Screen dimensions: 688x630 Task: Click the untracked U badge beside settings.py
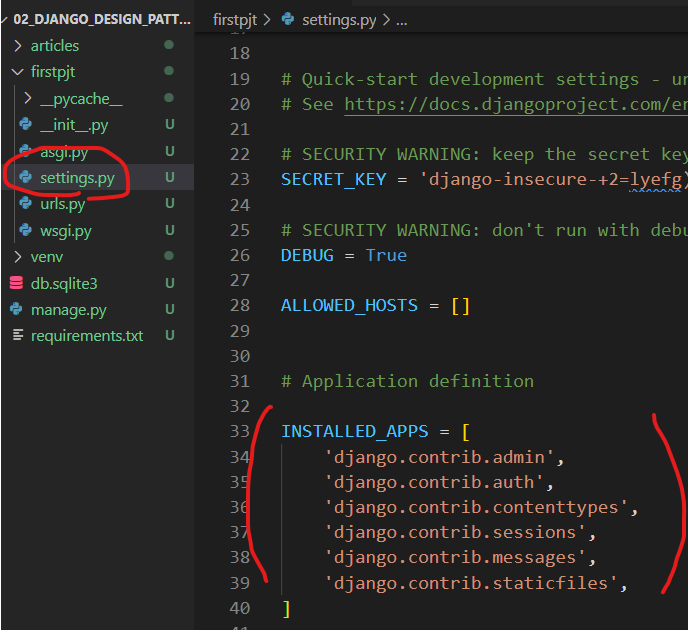170,177
